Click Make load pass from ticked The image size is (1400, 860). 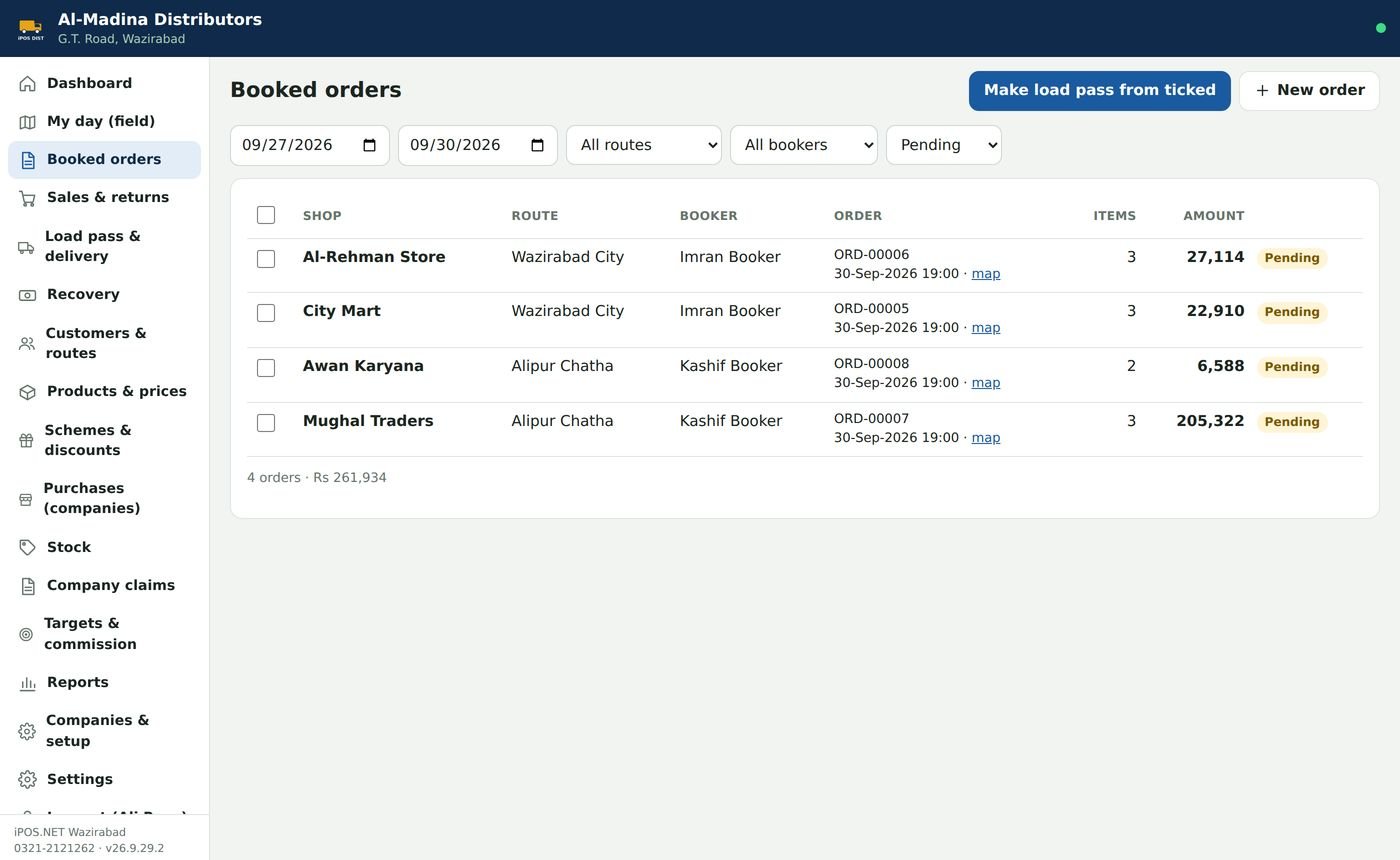coord(1100,91)
